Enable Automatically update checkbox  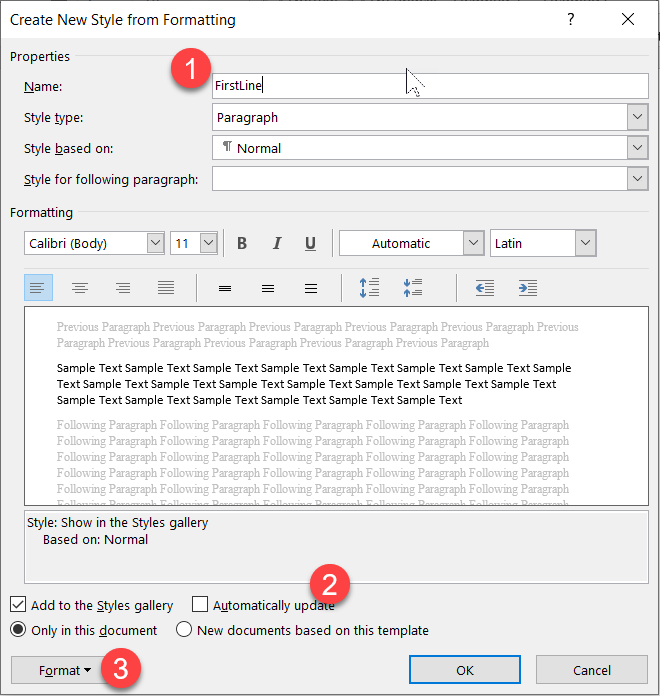200,605
